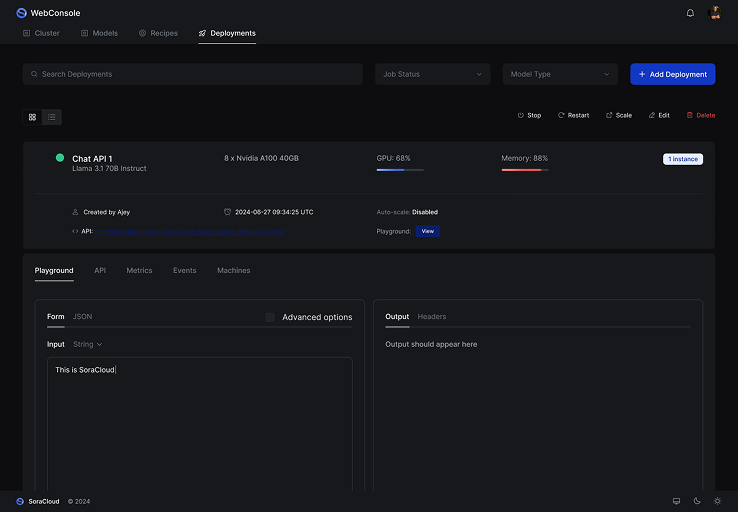Open the user avatar menu
Screen dimensions: 738x512
[714, 13]
